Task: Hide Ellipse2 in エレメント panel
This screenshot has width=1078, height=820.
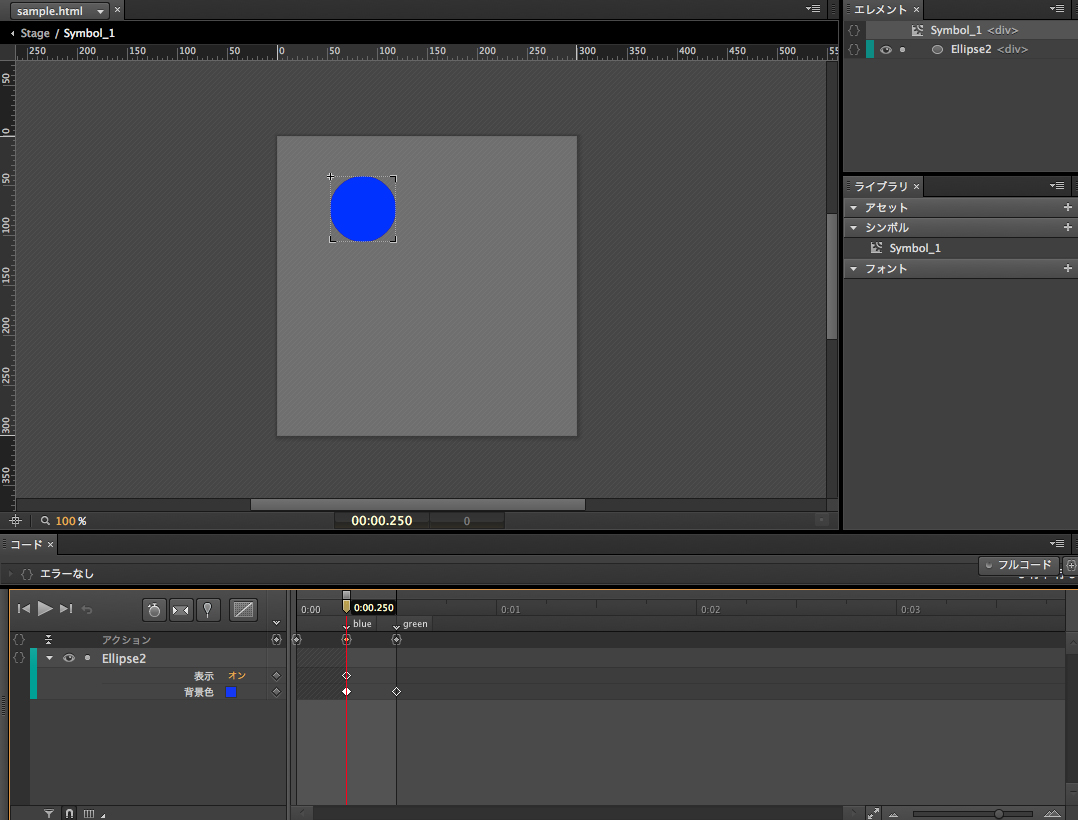Action: click(886, 49)
